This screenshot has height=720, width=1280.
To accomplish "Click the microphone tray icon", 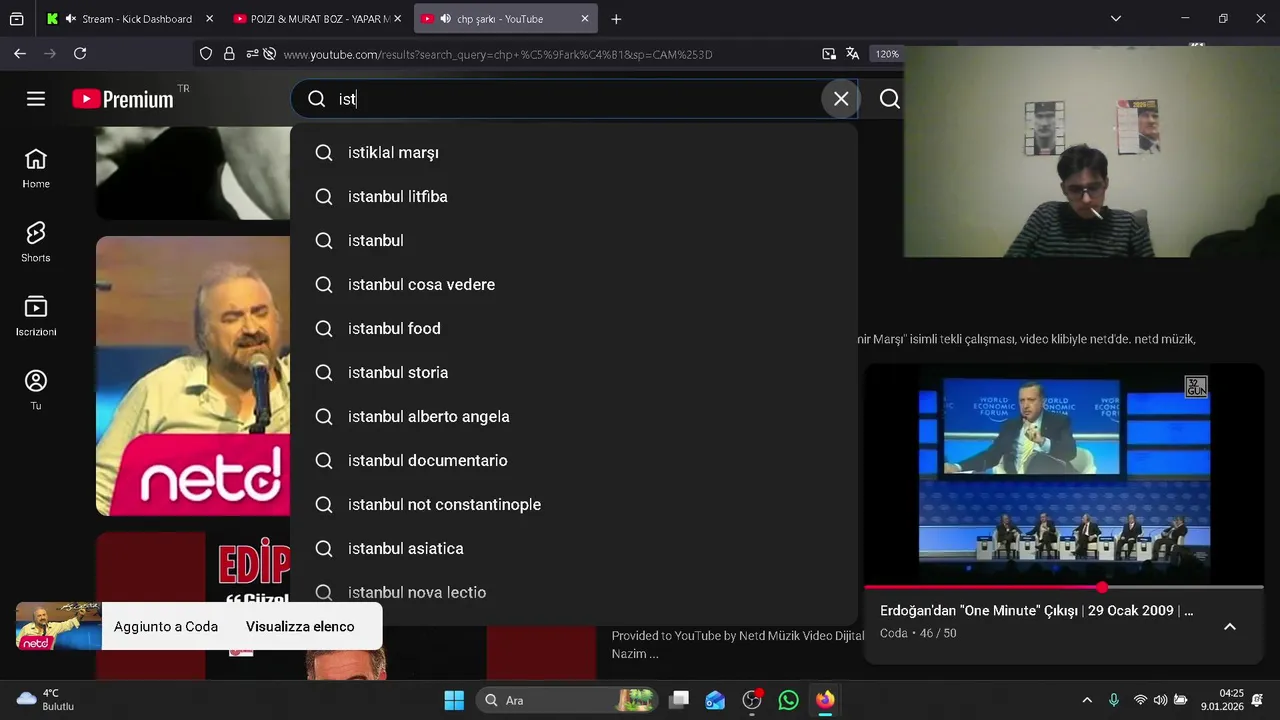I will click(1114, 700).
